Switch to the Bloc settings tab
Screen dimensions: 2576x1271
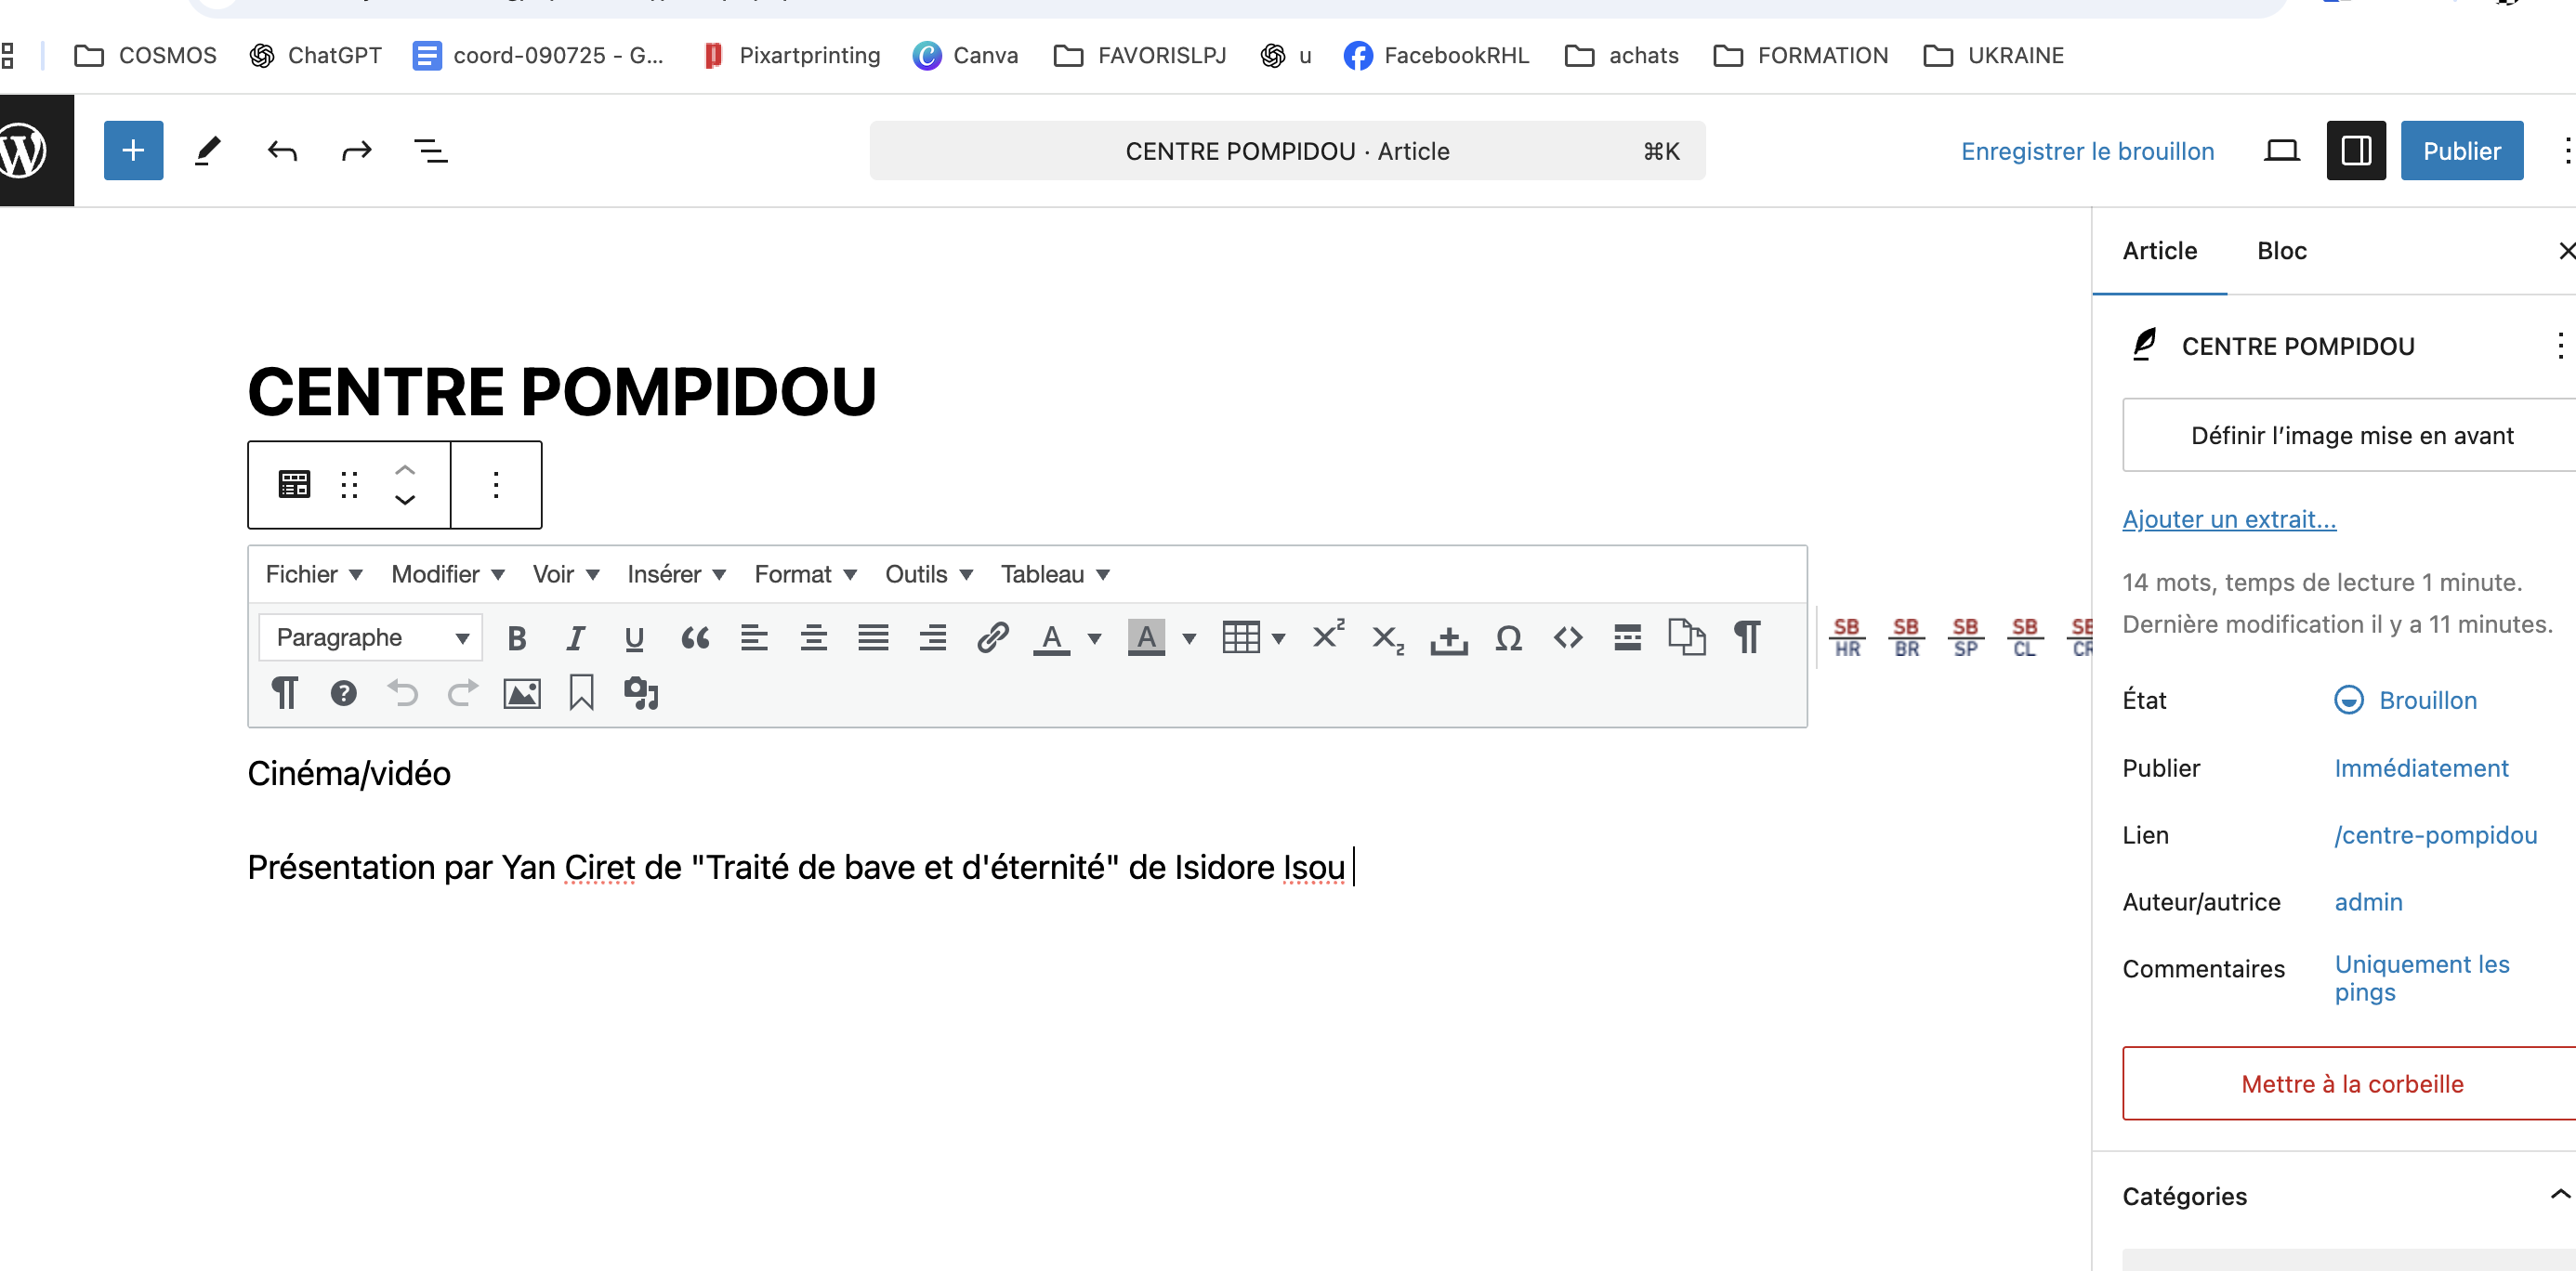tap(2281, 251)
